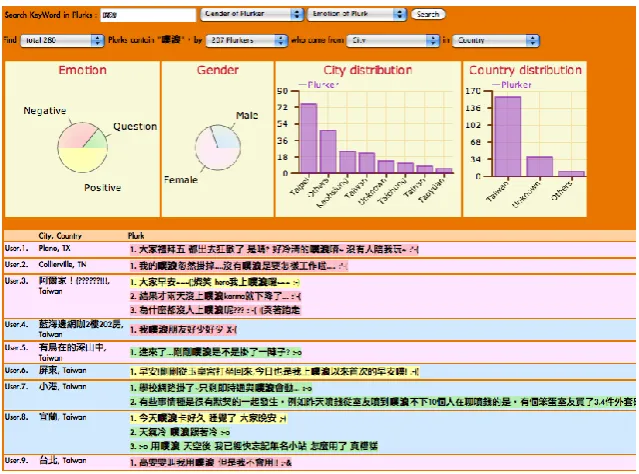639x474 pixels.
Task: Open the Country filter dropdown
Action: tap(496, 40)
